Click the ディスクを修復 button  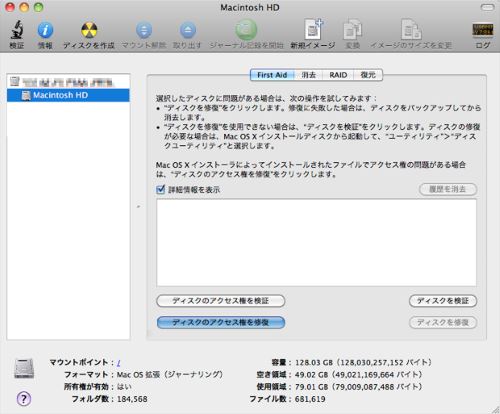click(443, 322)
